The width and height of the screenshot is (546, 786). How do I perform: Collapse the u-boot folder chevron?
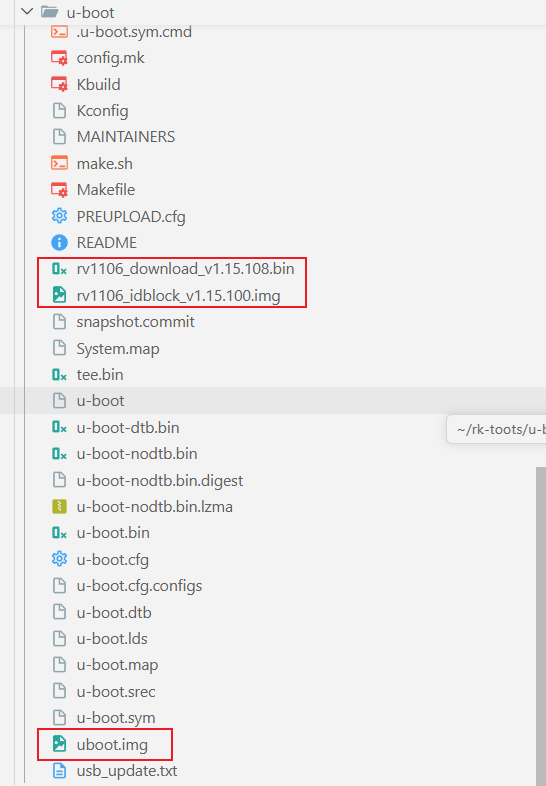pos(27,12)
